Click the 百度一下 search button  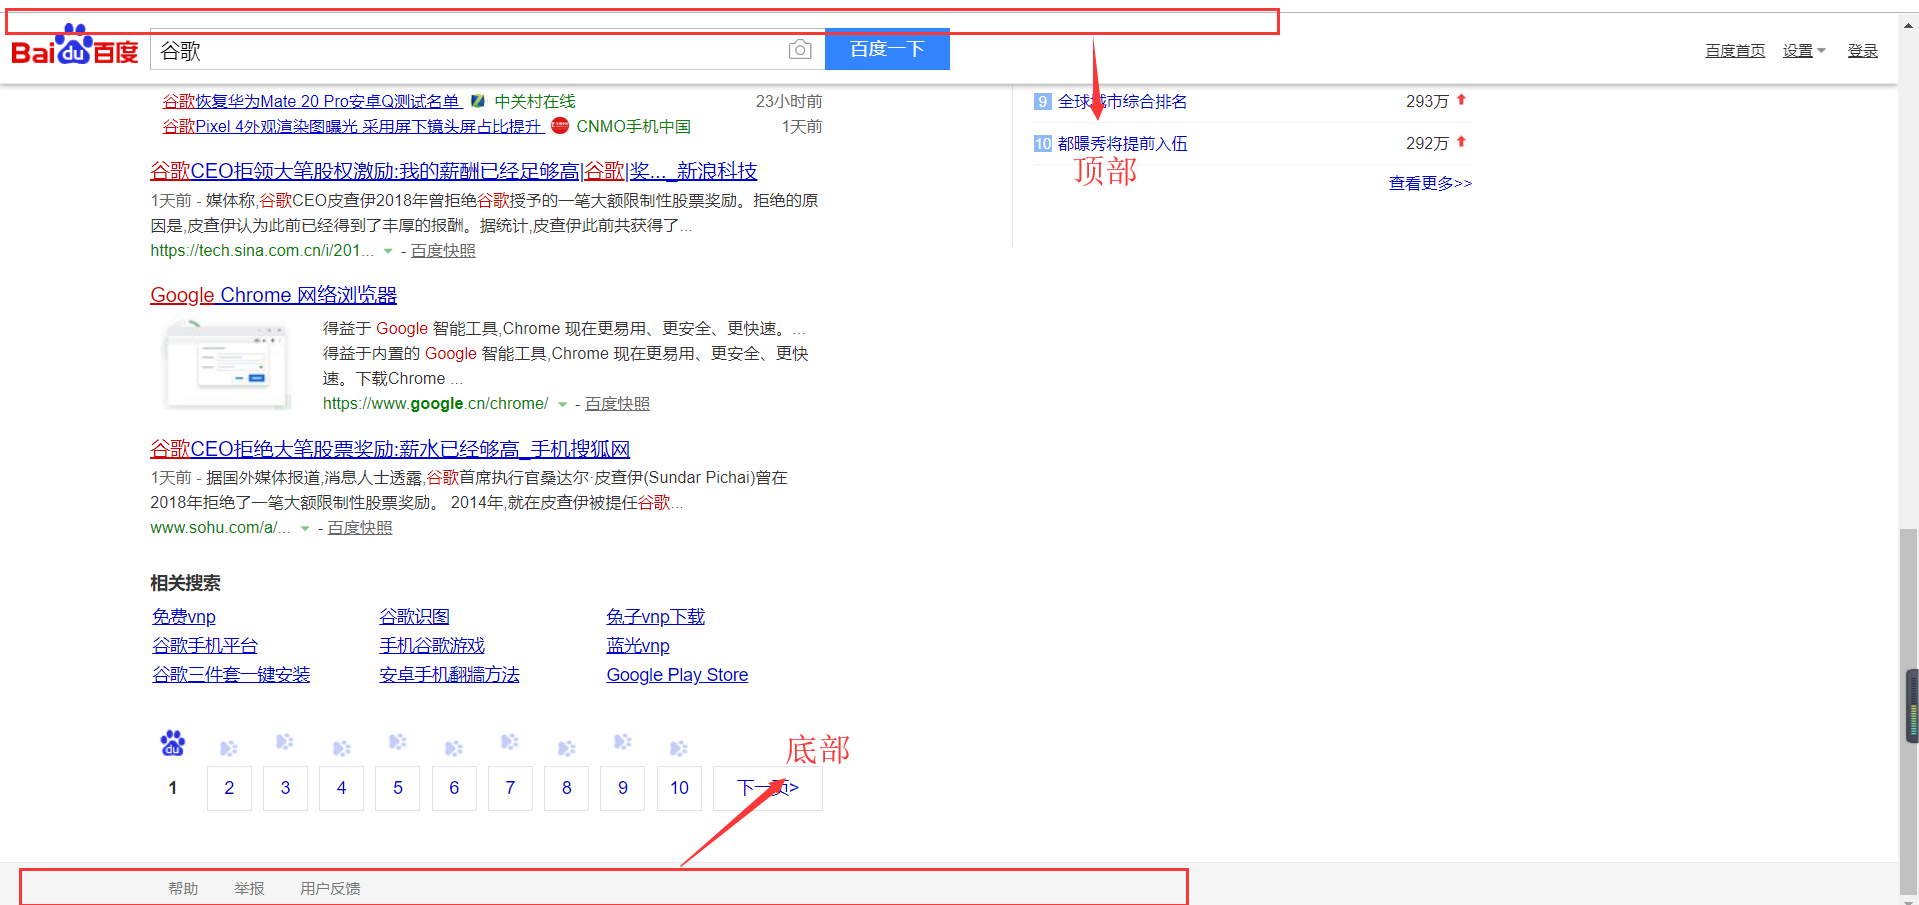tap(887, 50)
